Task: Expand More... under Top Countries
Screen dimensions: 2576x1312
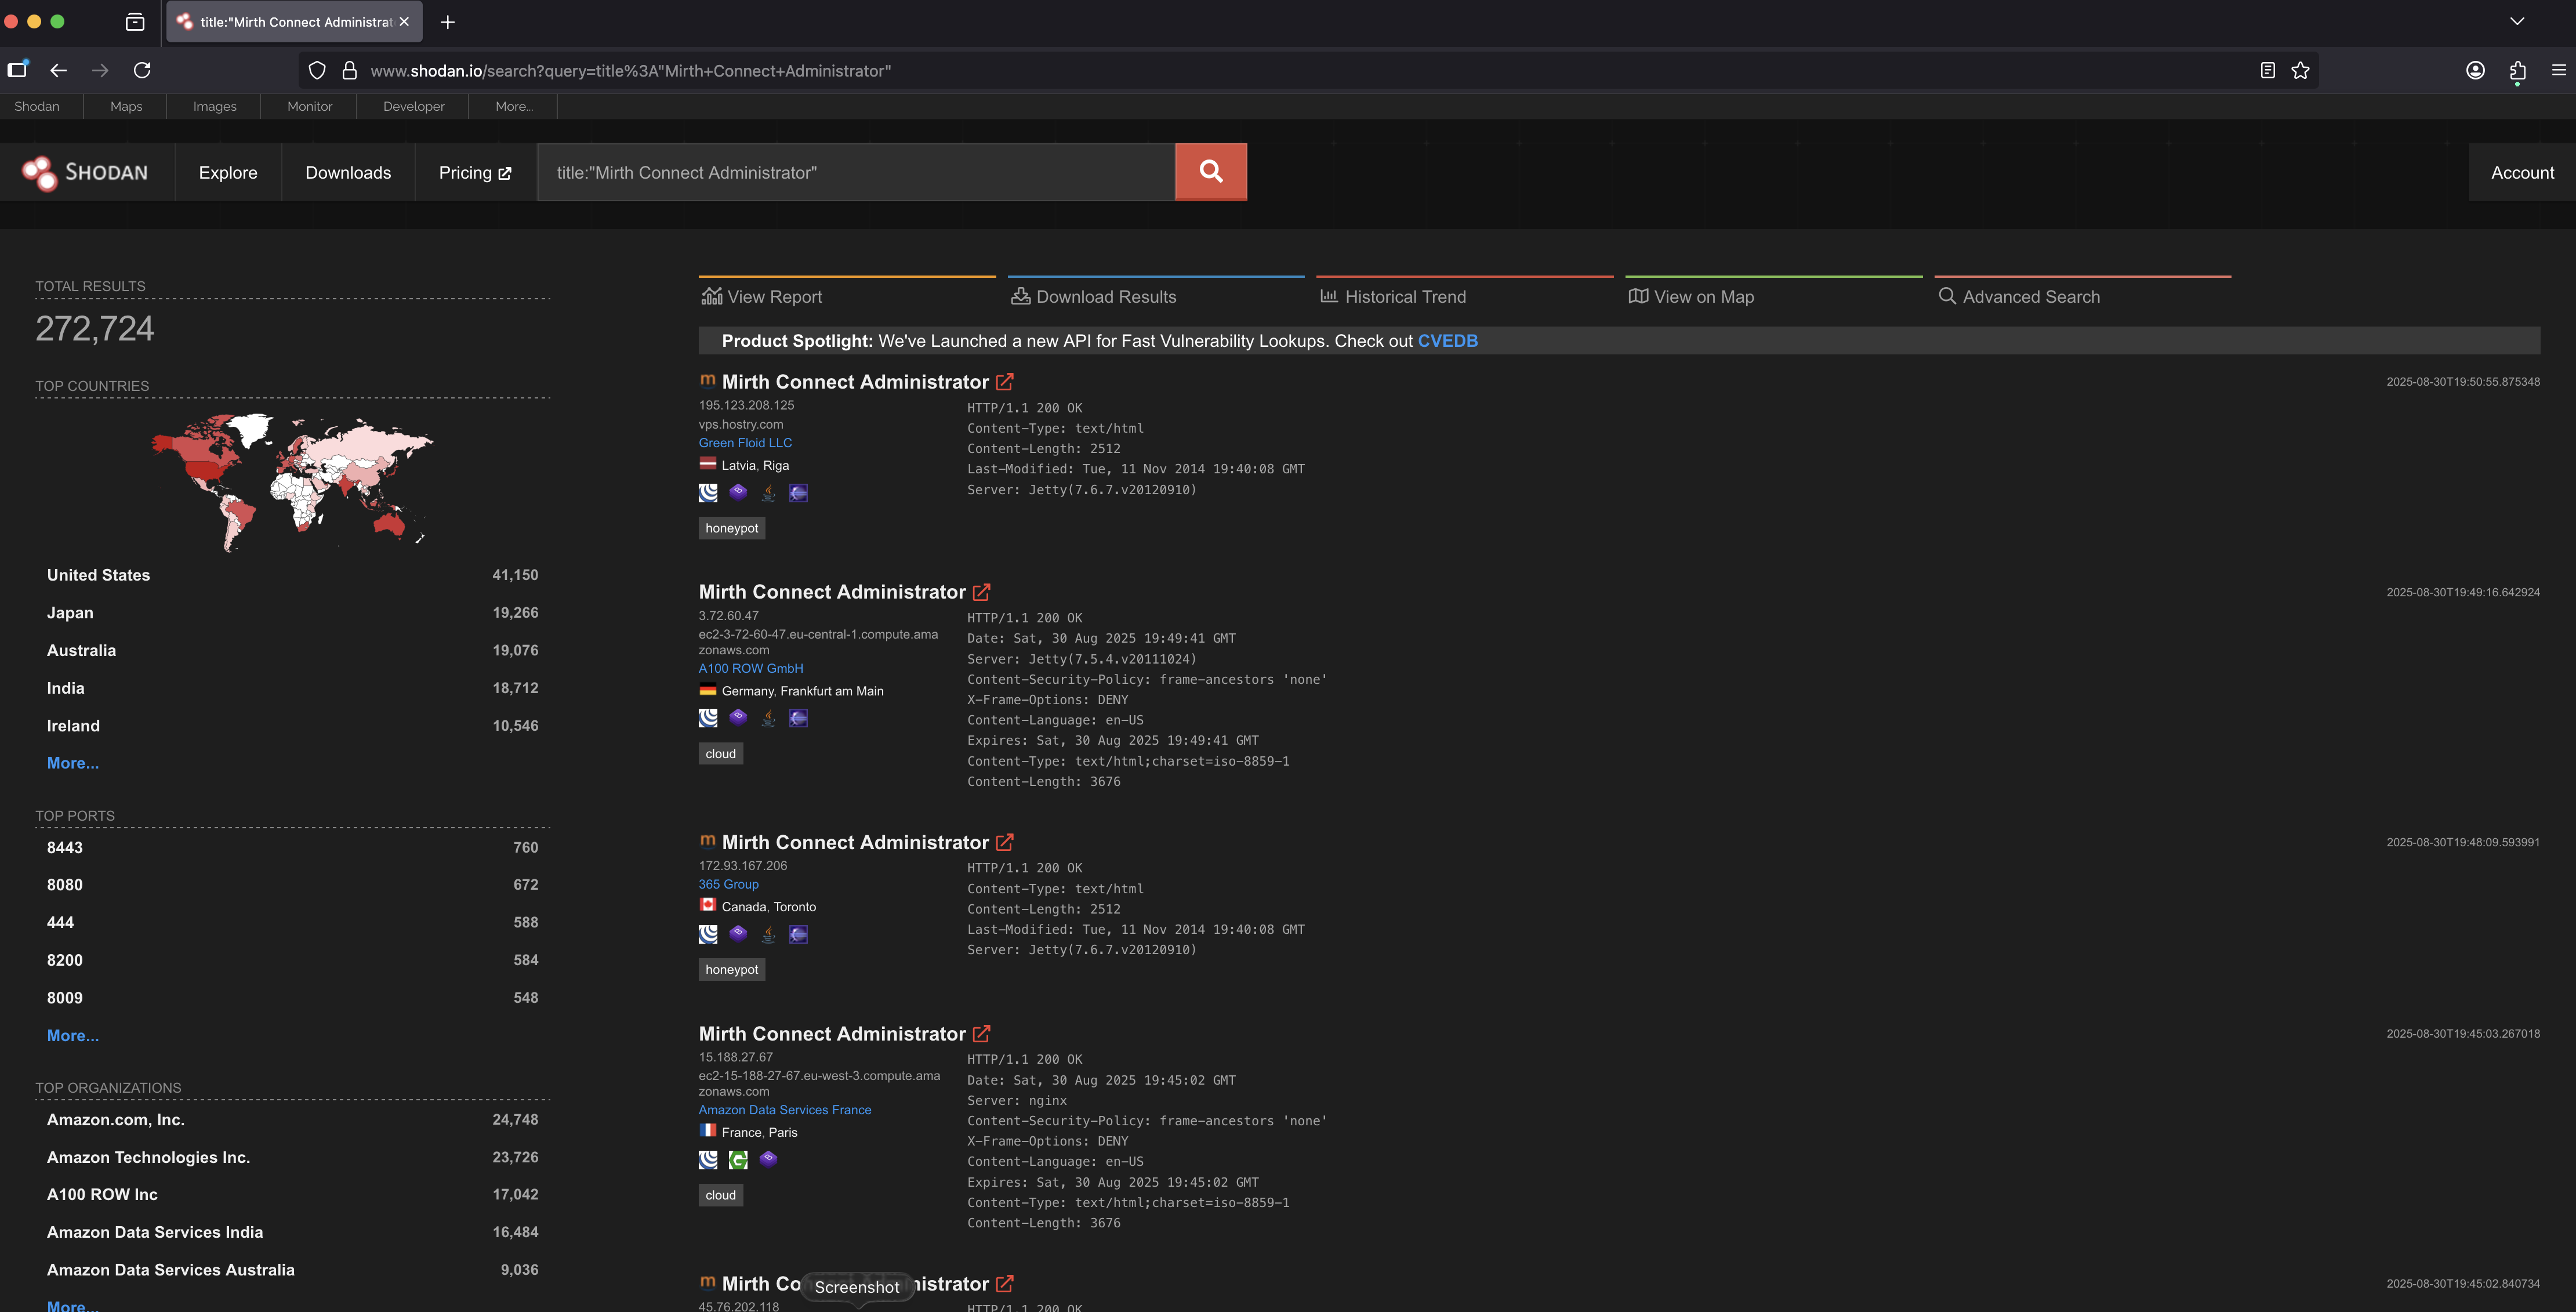Action: click(x=72, y=763)
